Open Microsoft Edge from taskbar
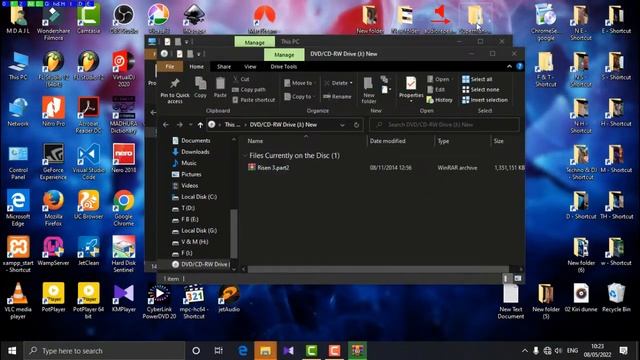 click(242, 351)
